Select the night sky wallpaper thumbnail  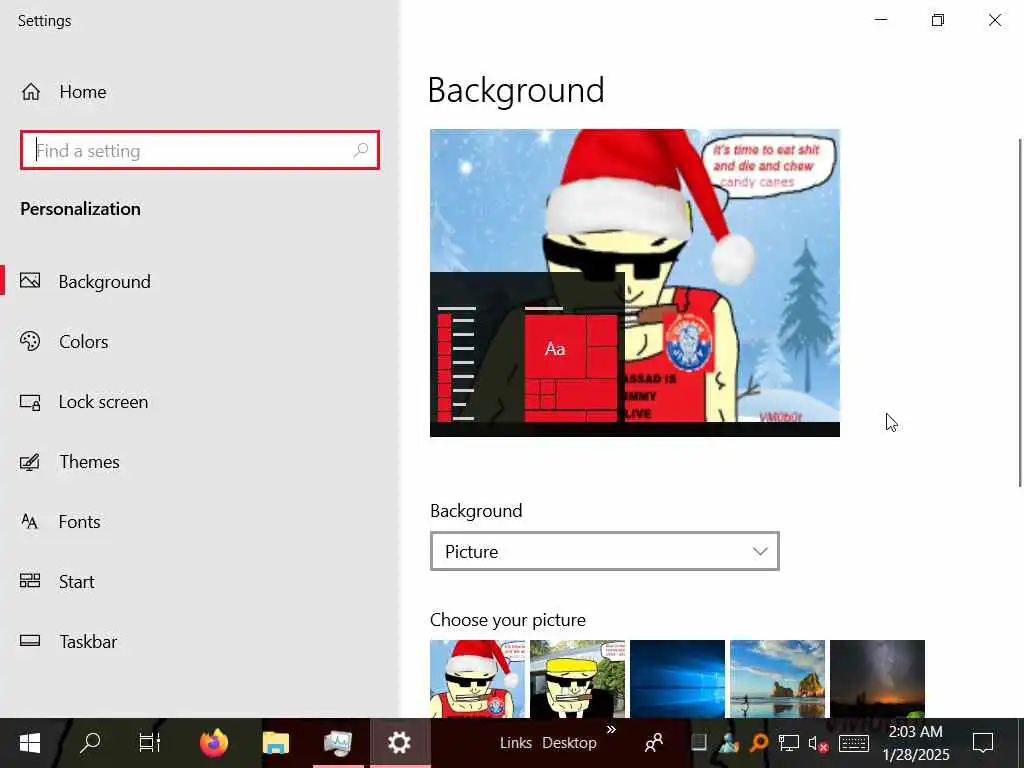pyautogui.click(x=877, y=679)
